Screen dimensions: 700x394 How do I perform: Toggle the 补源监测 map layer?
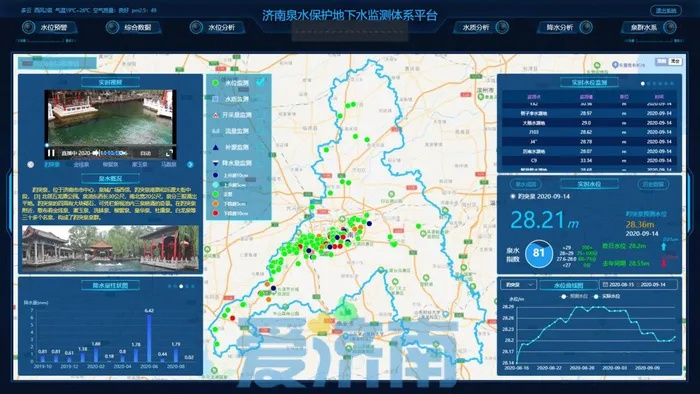tap(237, 147)
